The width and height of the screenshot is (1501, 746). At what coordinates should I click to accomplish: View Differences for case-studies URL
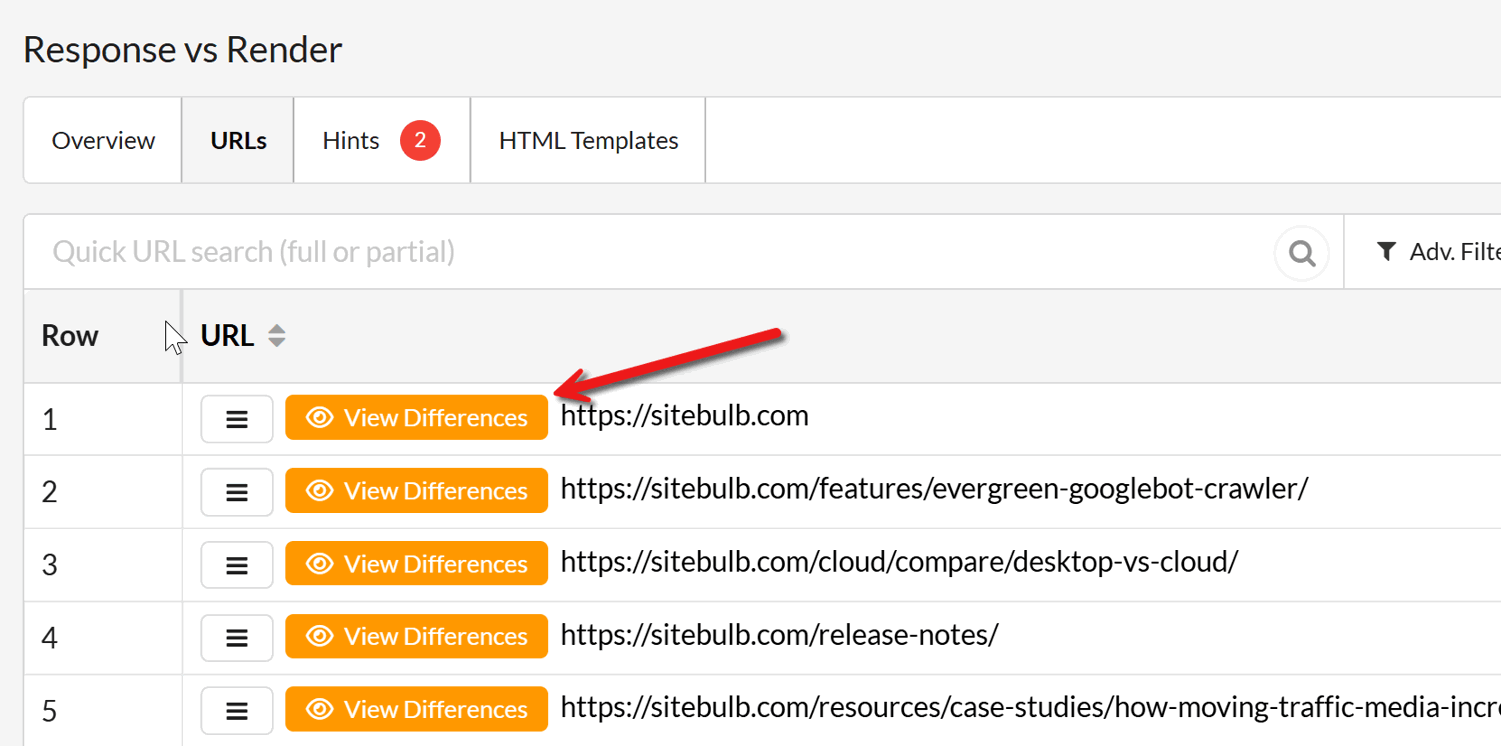pyautogui.click(x=416, y=709)
